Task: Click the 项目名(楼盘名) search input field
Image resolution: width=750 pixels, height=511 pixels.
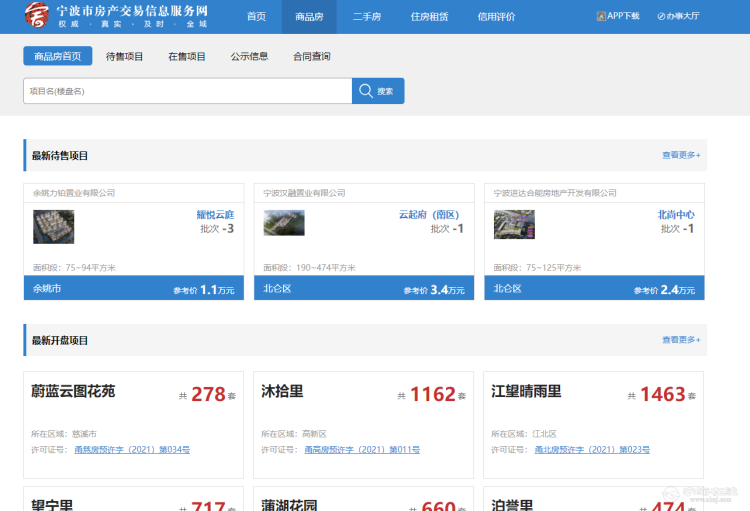Action: [x=187, y=91]
